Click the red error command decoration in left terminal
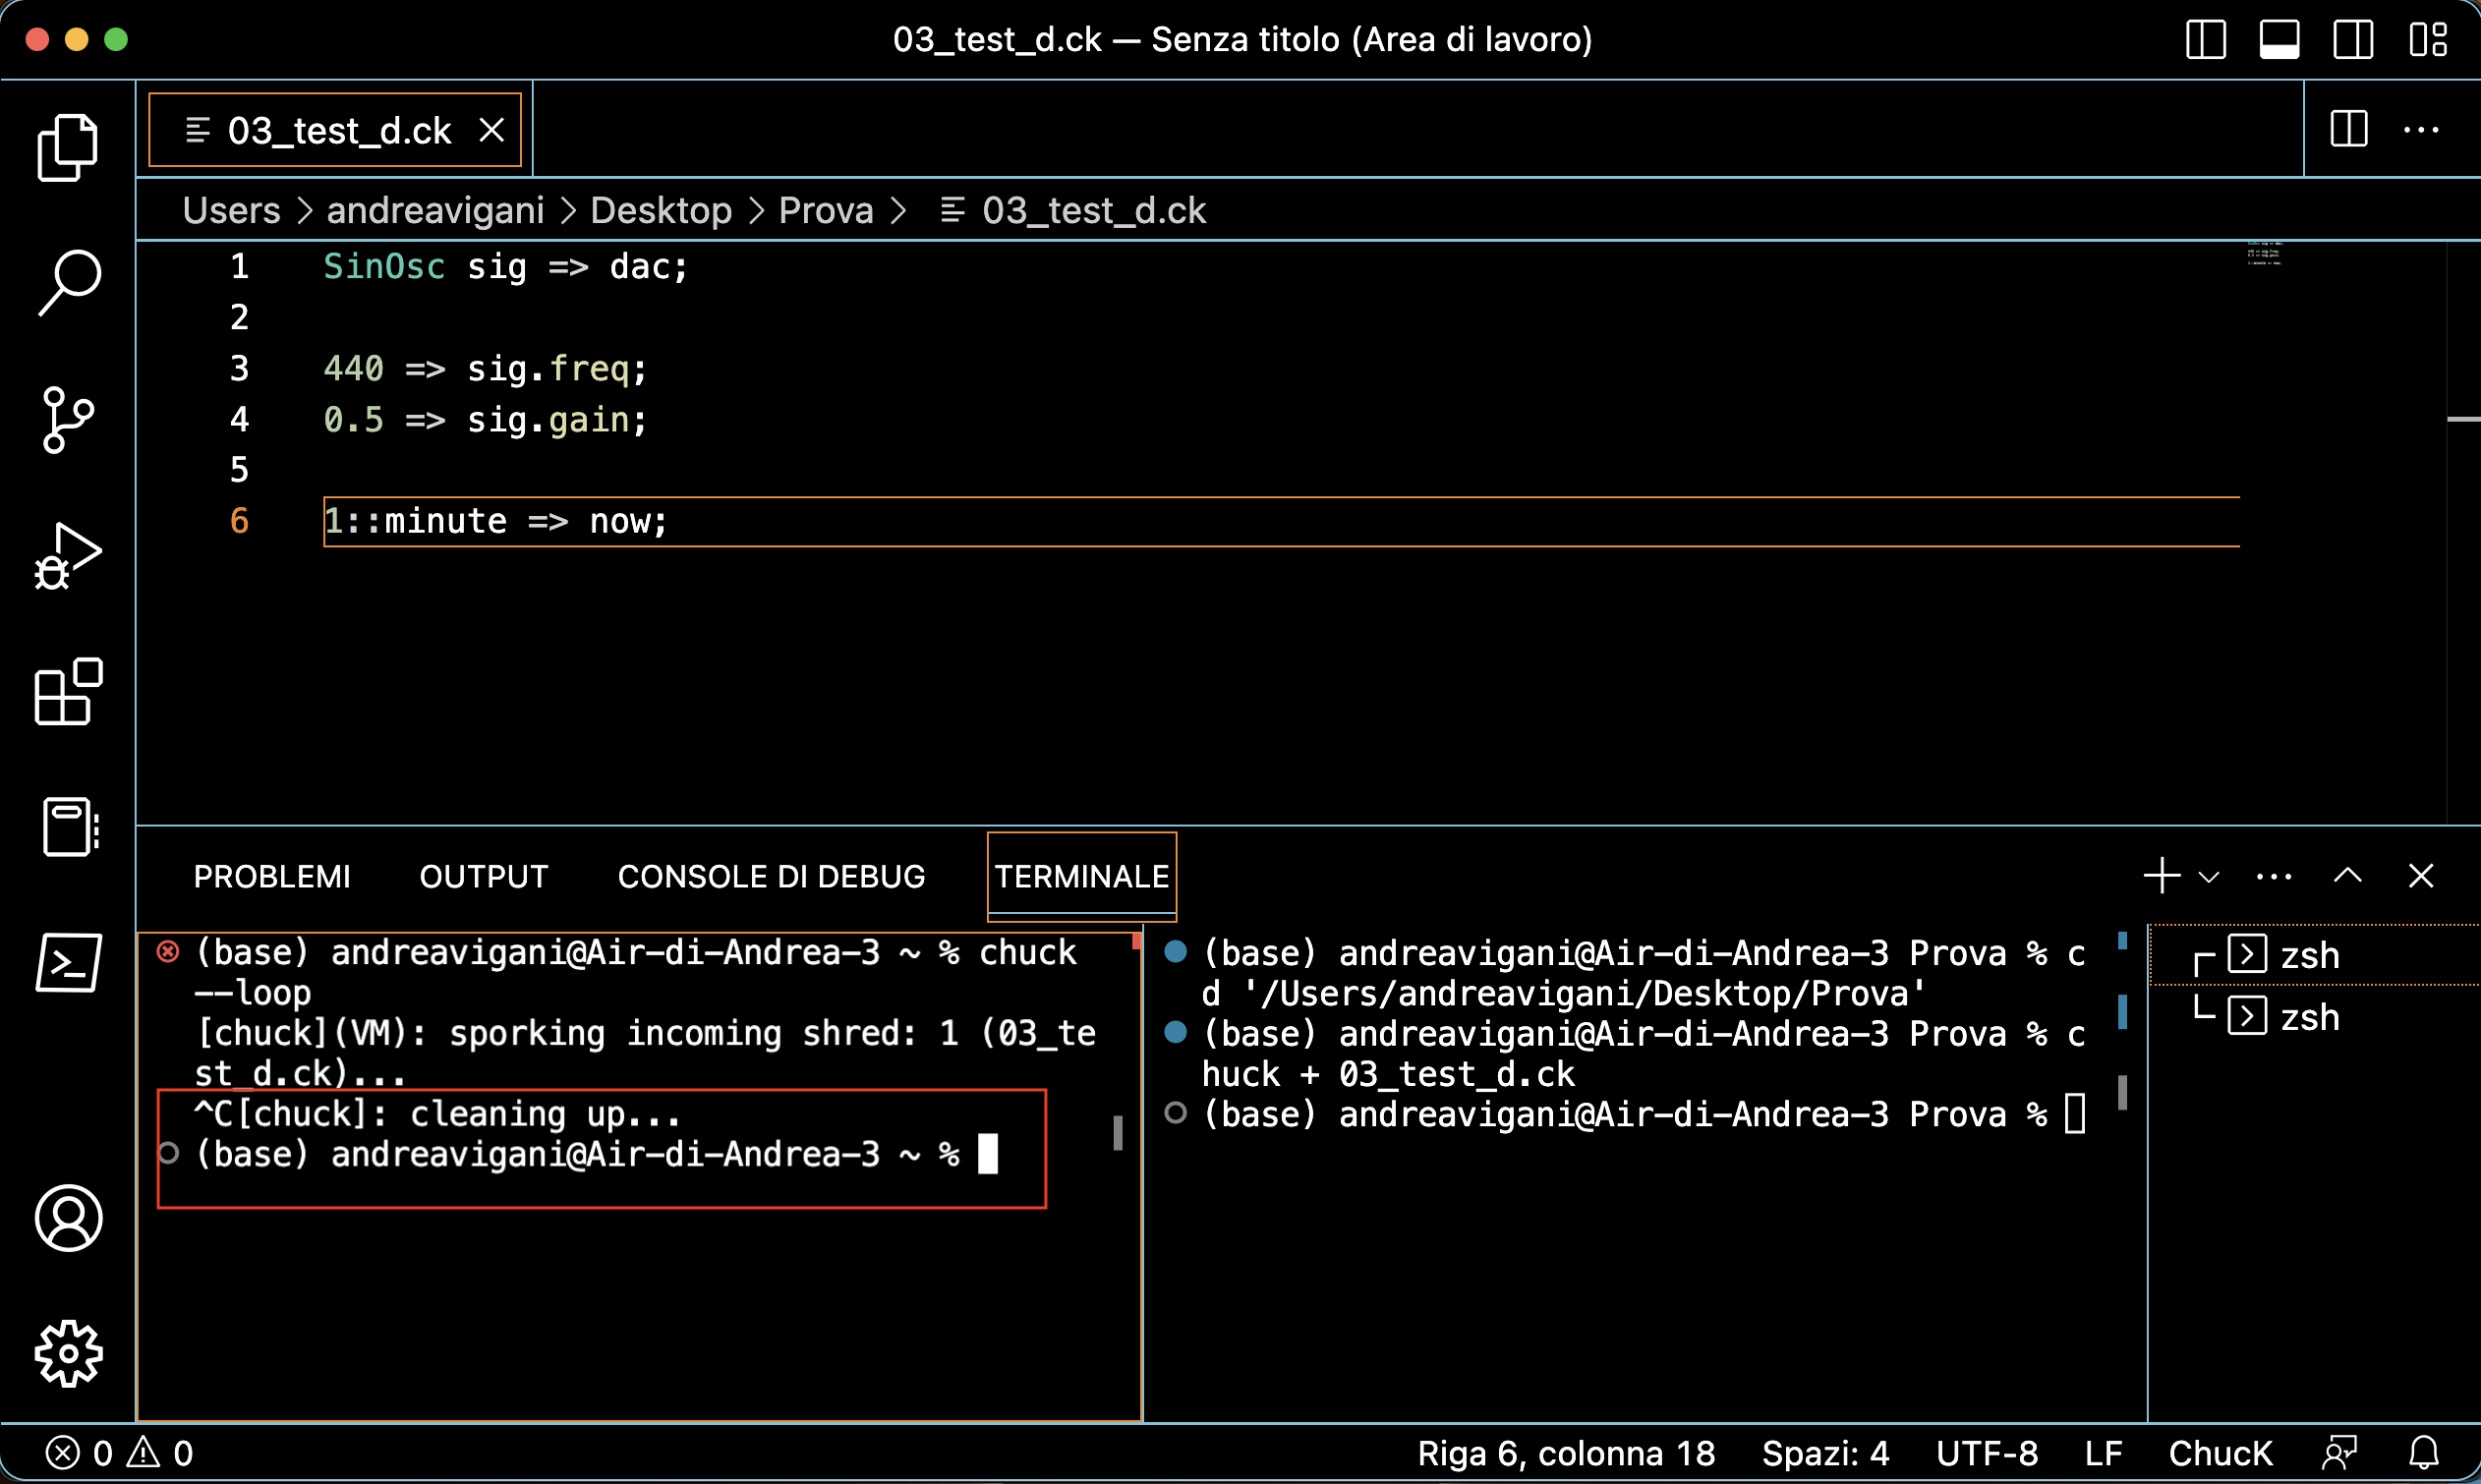This screenshot has width=2481, height=1484. pos(167,951)
